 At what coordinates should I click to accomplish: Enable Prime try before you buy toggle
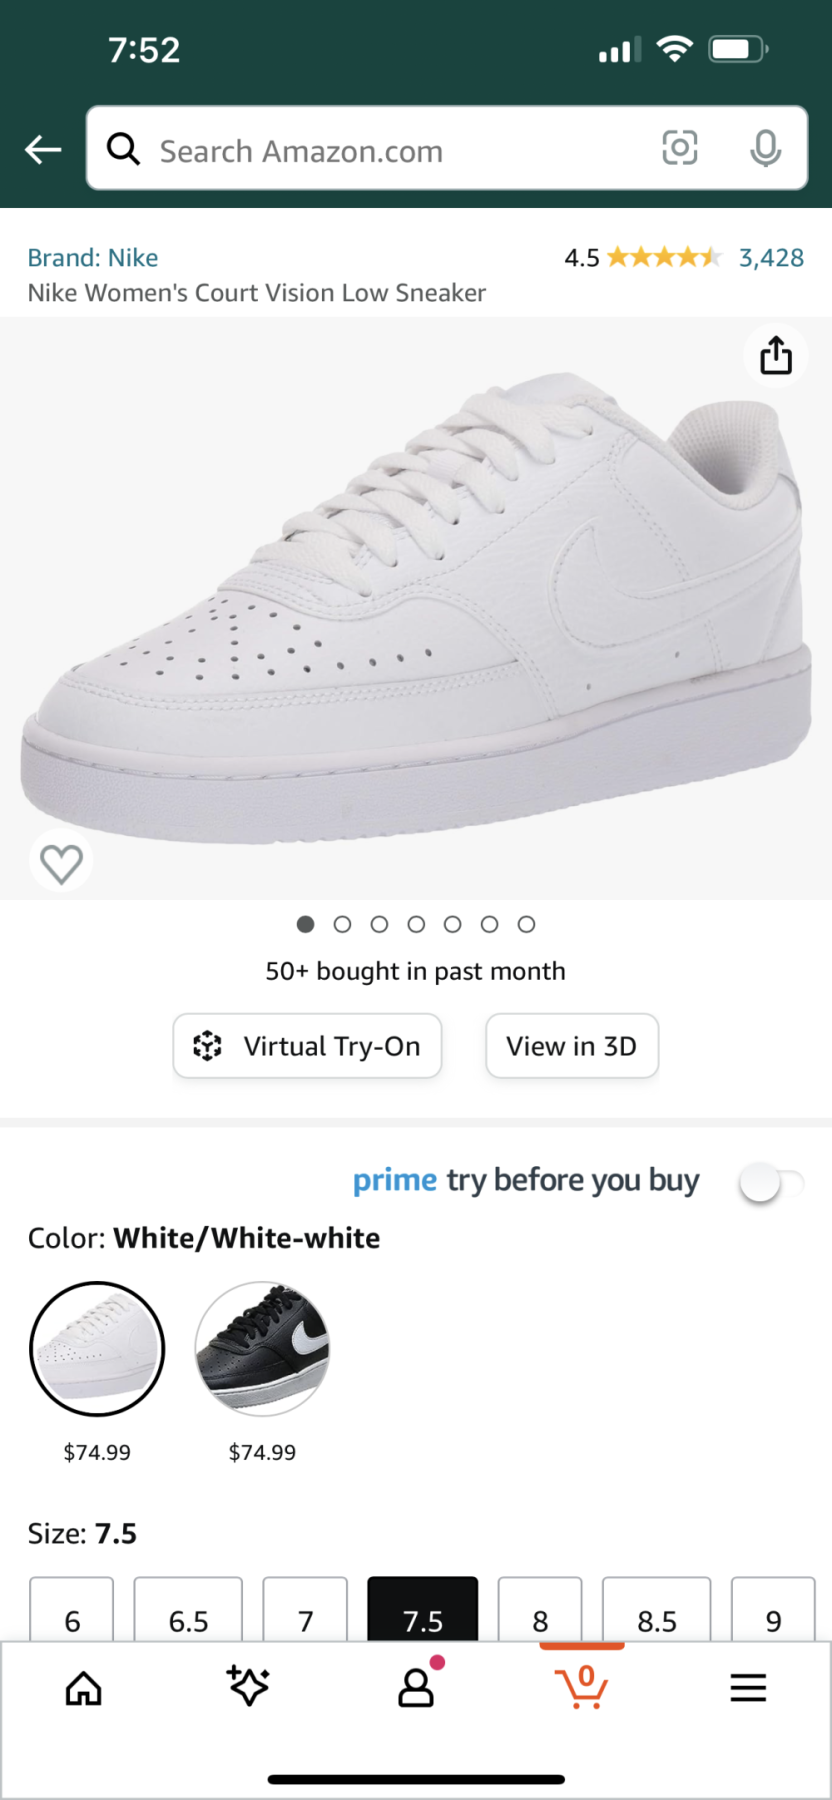click(771, 1183)
